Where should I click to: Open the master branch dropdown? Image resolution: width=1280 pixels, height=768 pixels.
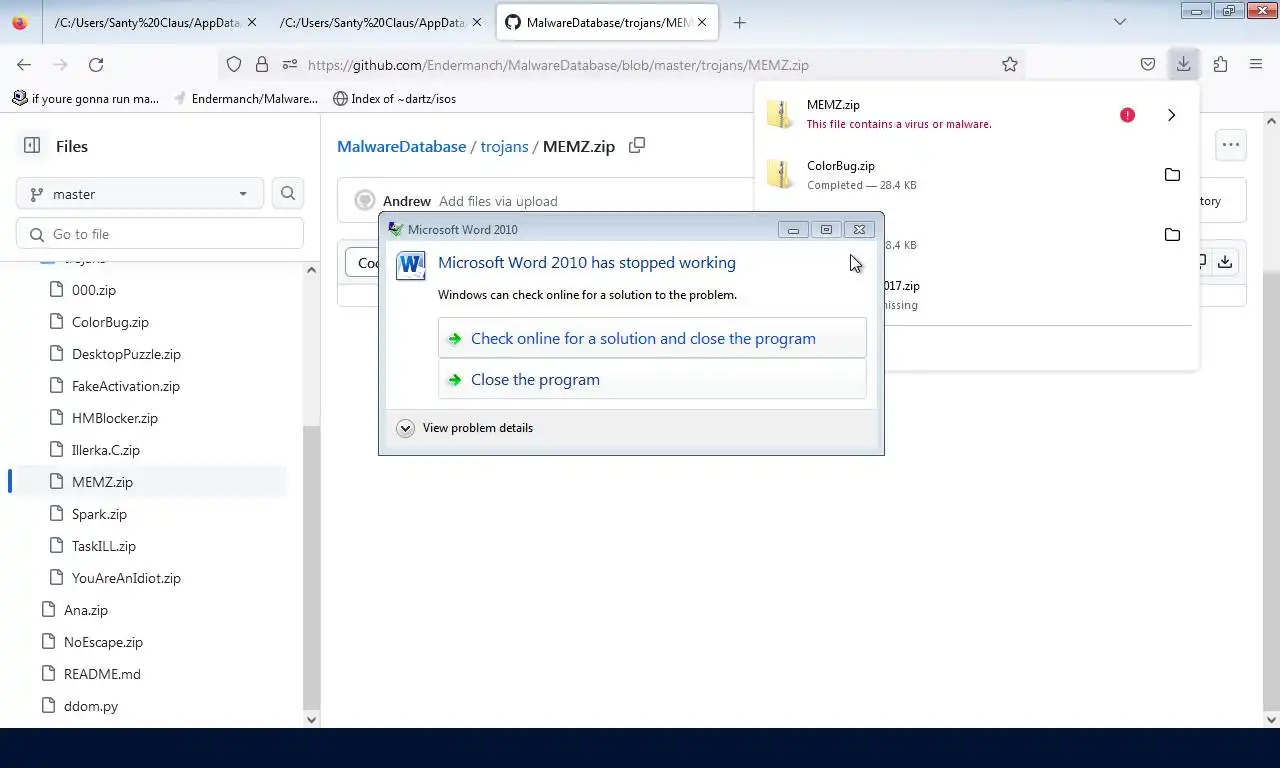coord(139,194)
